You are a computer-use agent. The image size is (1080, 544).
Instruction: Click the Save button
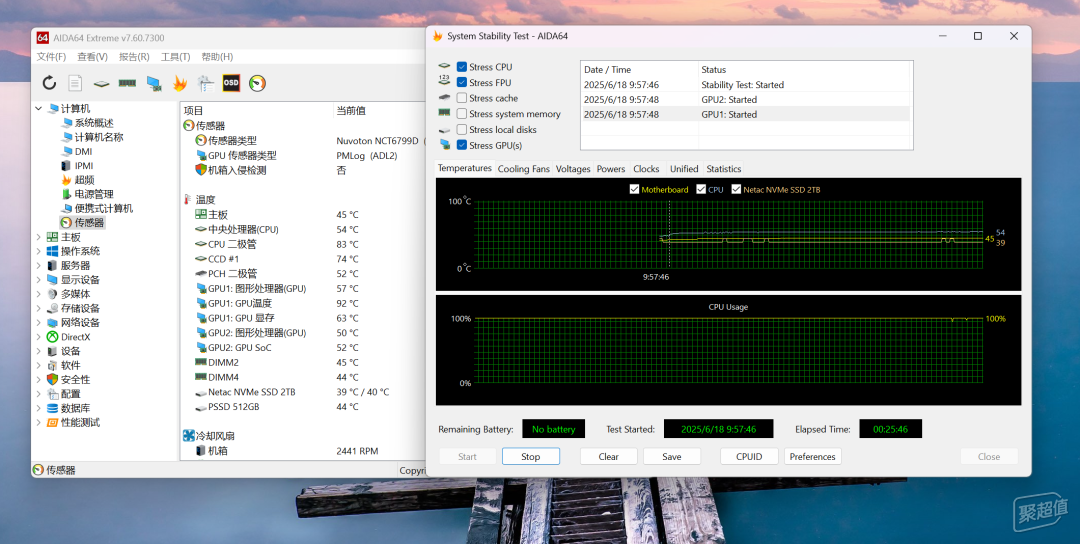point(672,457)
